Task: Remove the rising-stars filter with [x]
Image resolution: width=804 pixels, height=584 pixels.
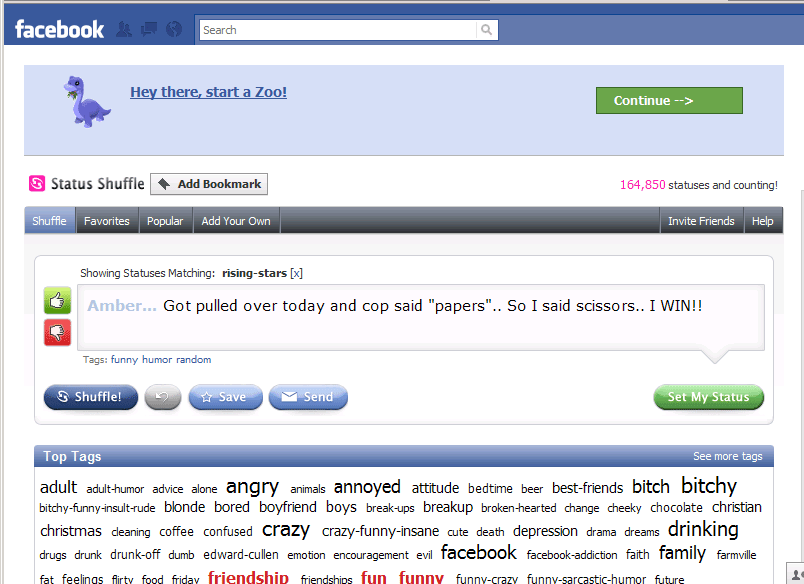Action: 296,273
